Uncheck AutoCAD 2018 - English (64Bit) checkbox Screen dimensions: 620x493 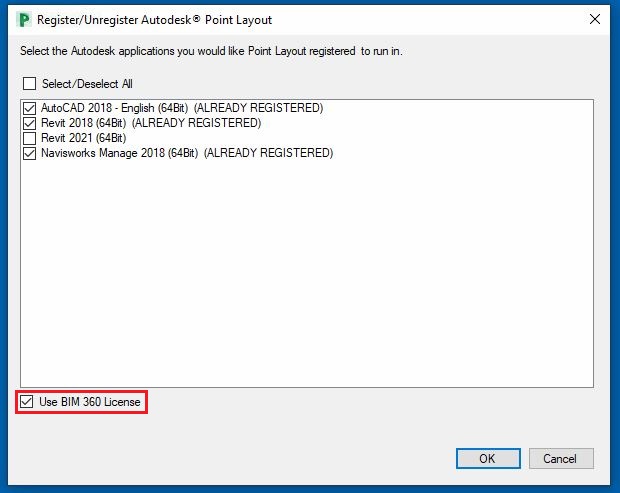click(29, 108)
